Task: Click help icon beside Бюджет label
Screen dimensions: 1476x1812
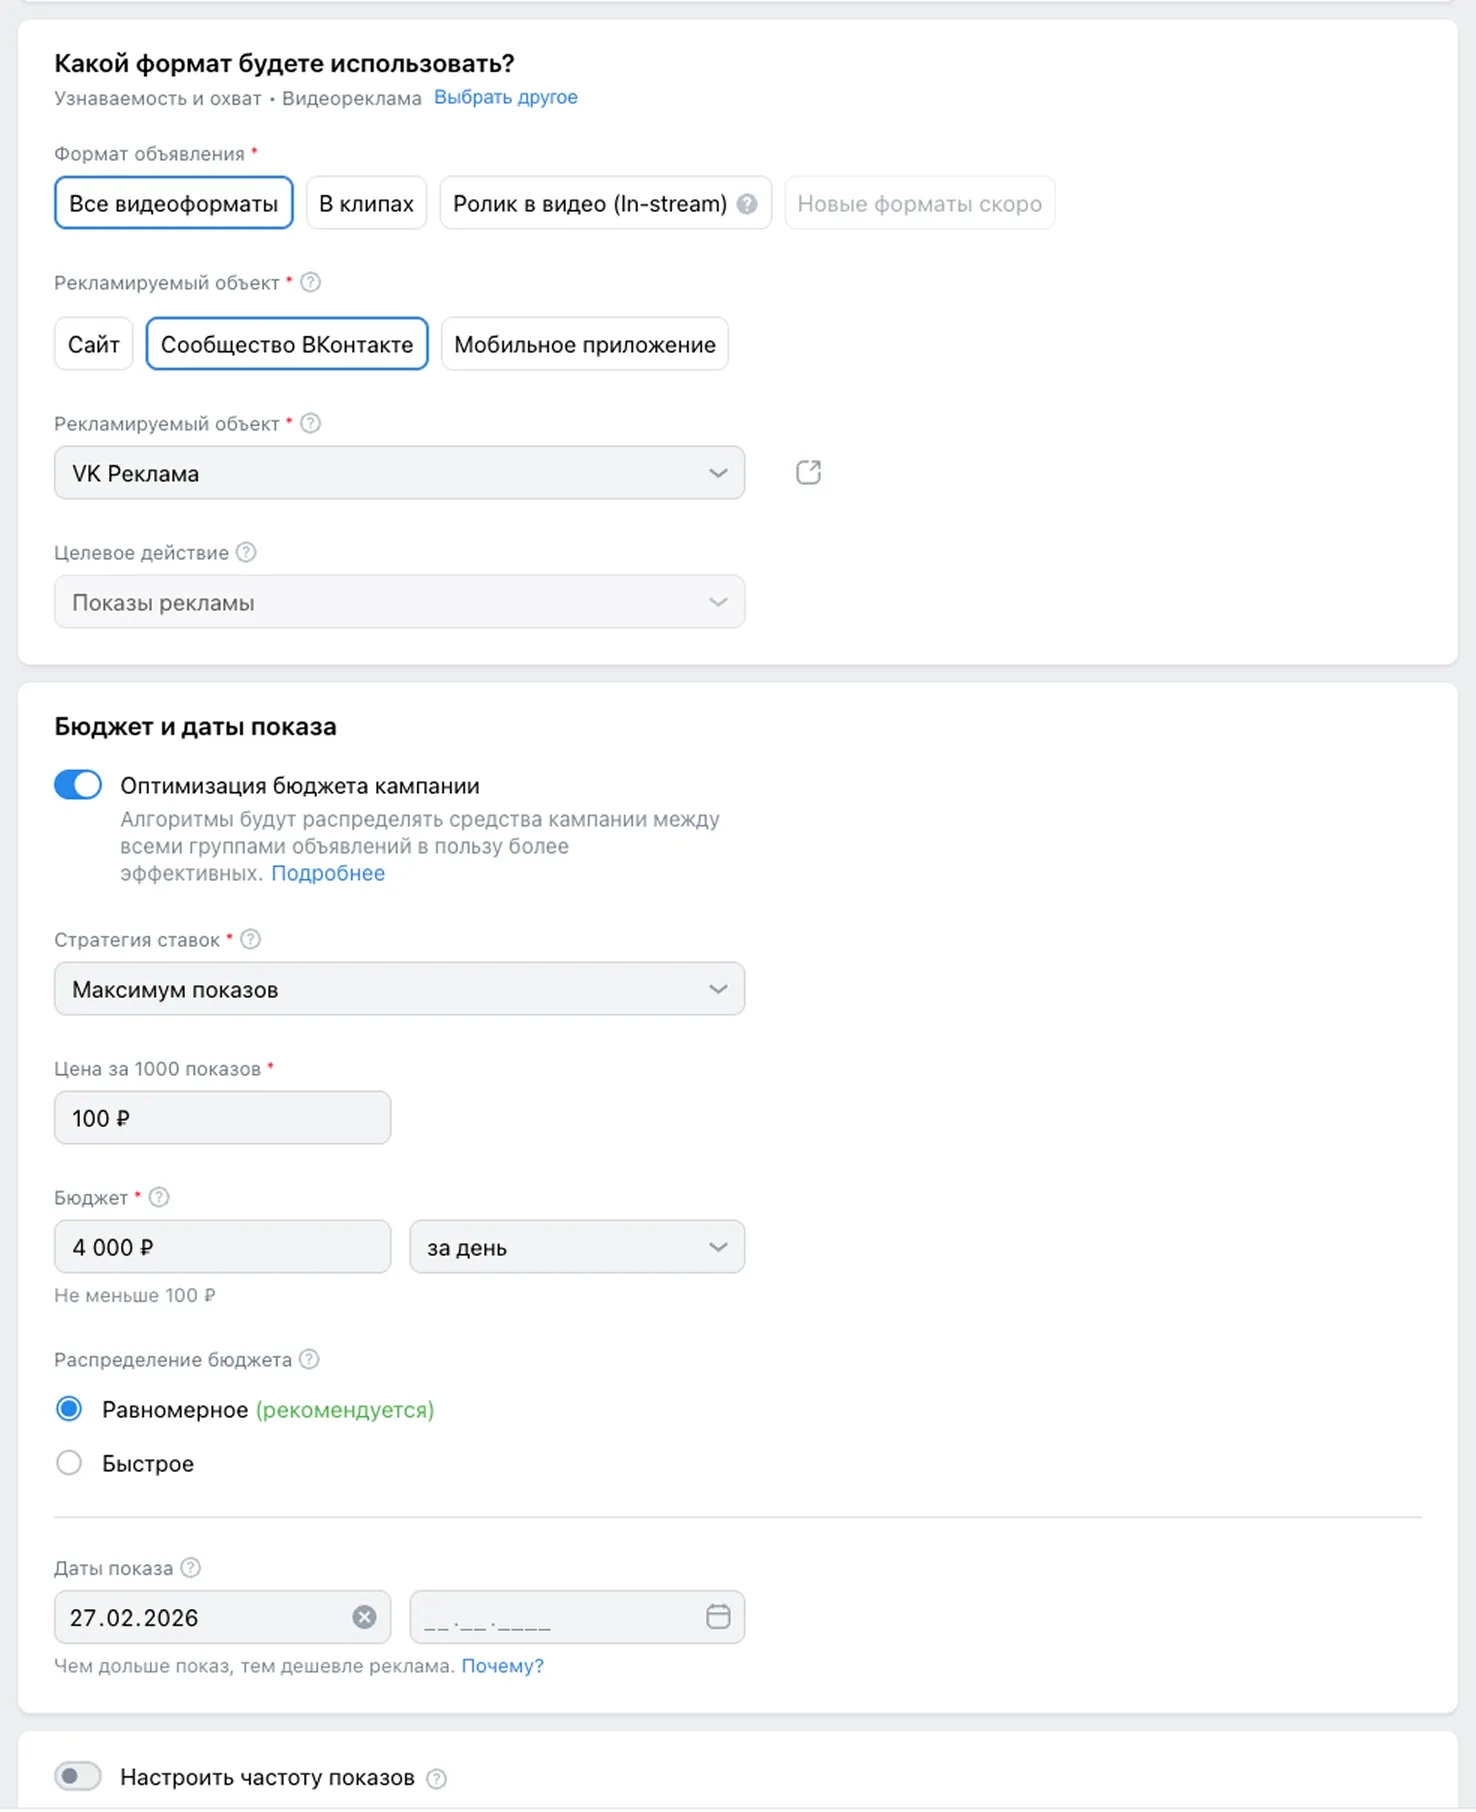Action: click(x=159, y=1197)
